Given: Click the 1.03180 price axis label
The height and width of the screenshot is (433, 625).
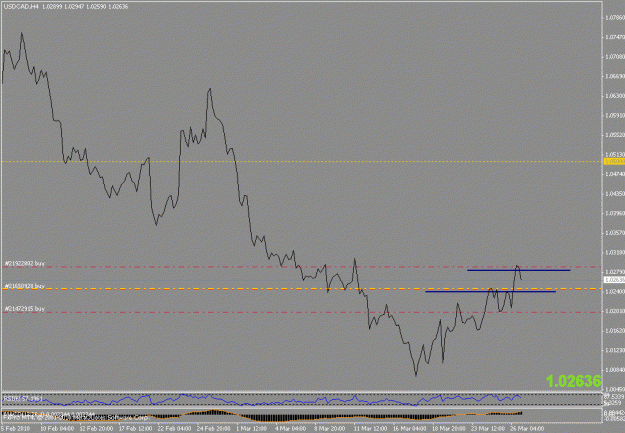Looking at the screenshot, I should 615,252.
